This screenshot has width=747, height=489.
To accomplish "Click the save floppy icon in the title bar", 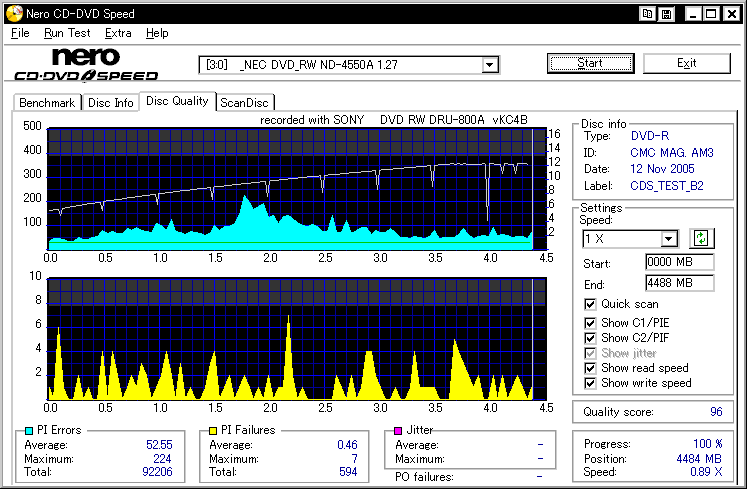I will click(x=666, y=14).
